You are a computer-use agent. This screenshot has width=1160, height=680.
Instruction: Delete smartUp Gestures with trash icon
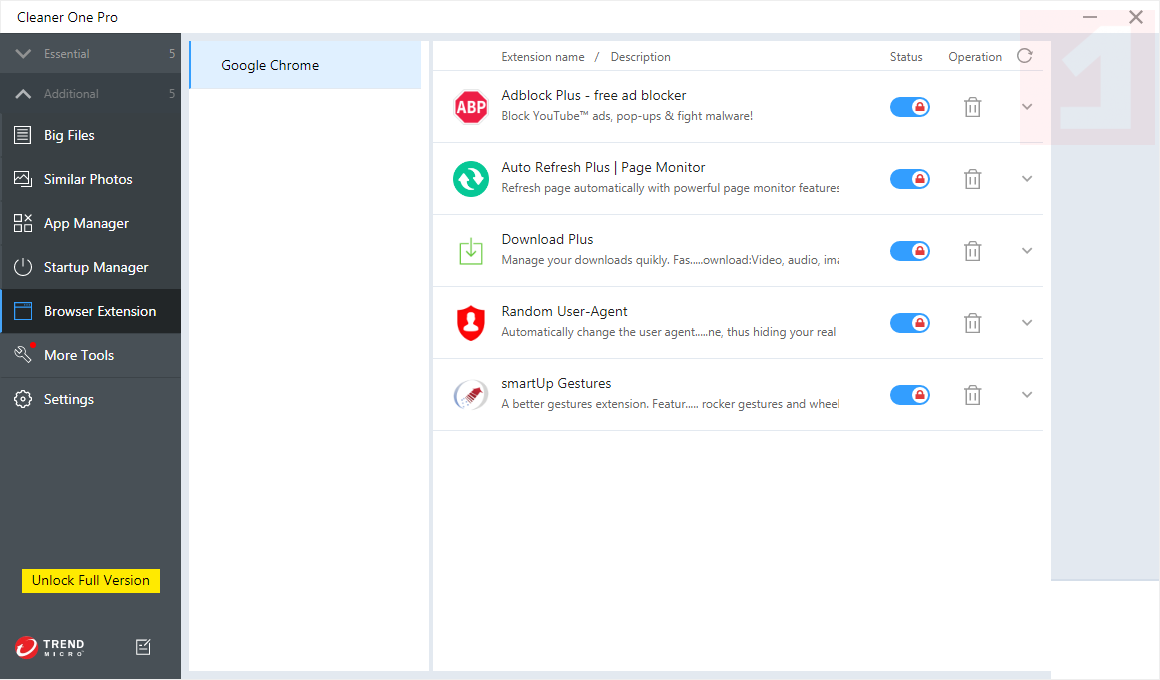point(973,395)
